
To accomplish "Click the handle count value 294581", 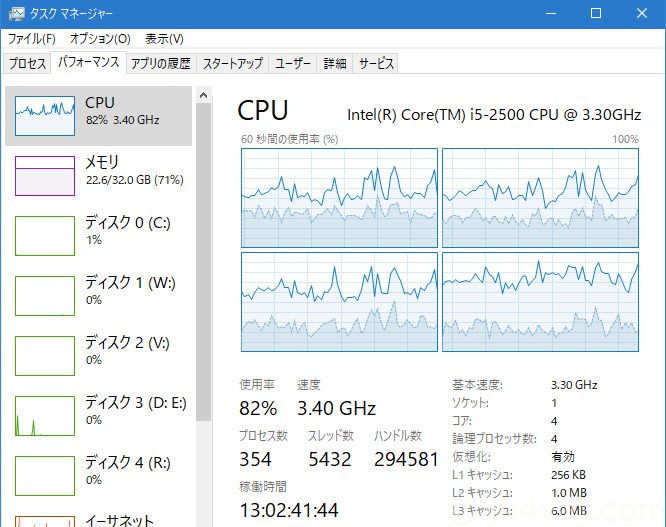I will 406,459.
